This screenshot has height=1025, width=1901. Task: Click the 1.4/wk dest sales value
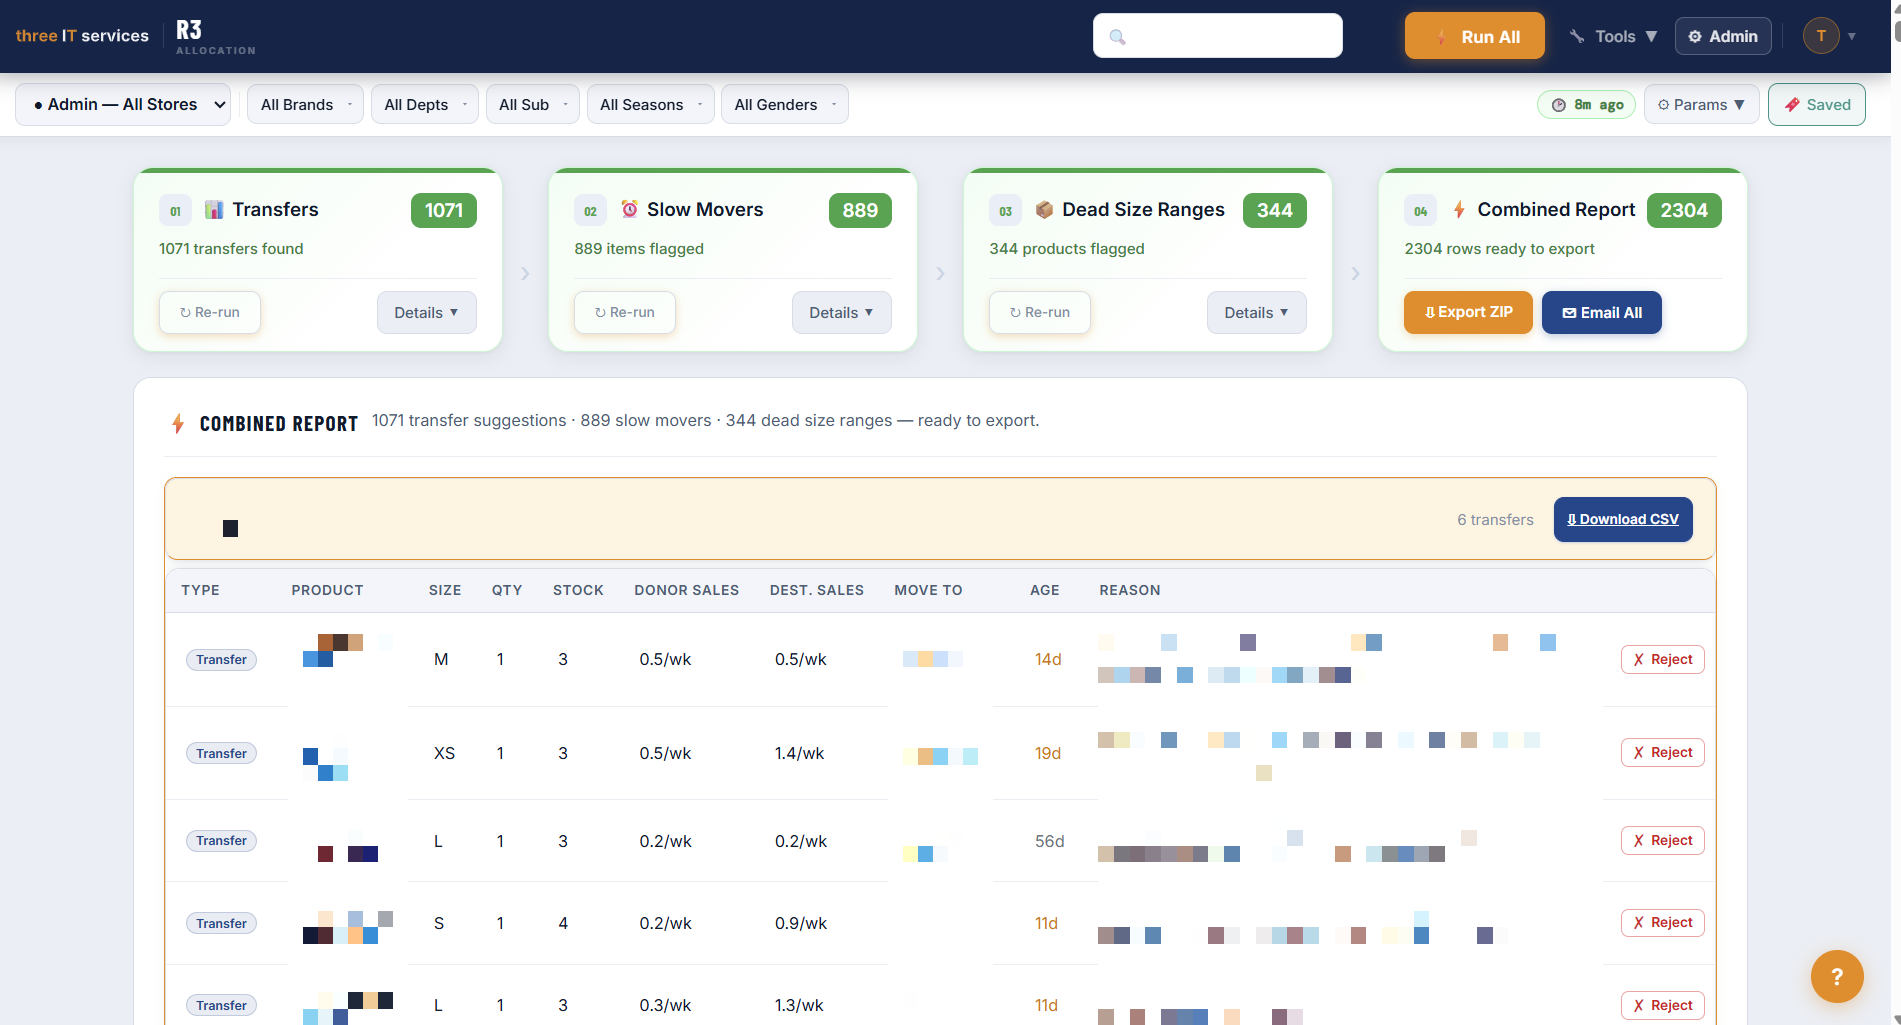[799, 753]
